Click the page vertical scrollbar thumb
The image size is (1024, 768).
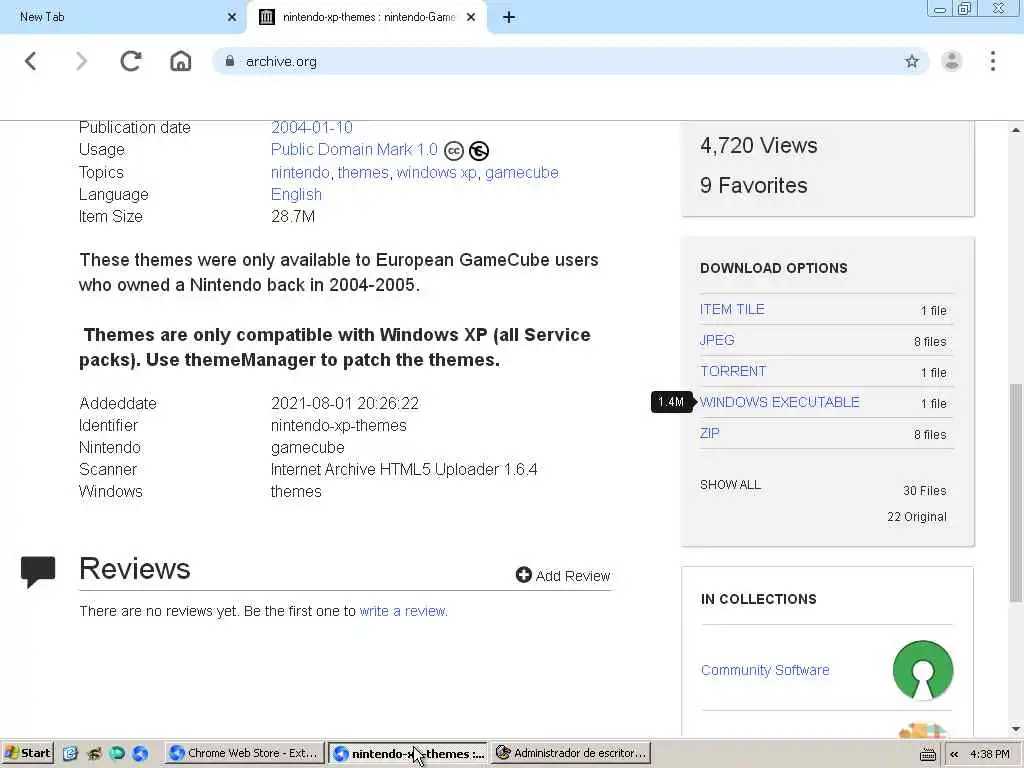click(1016, 493)
